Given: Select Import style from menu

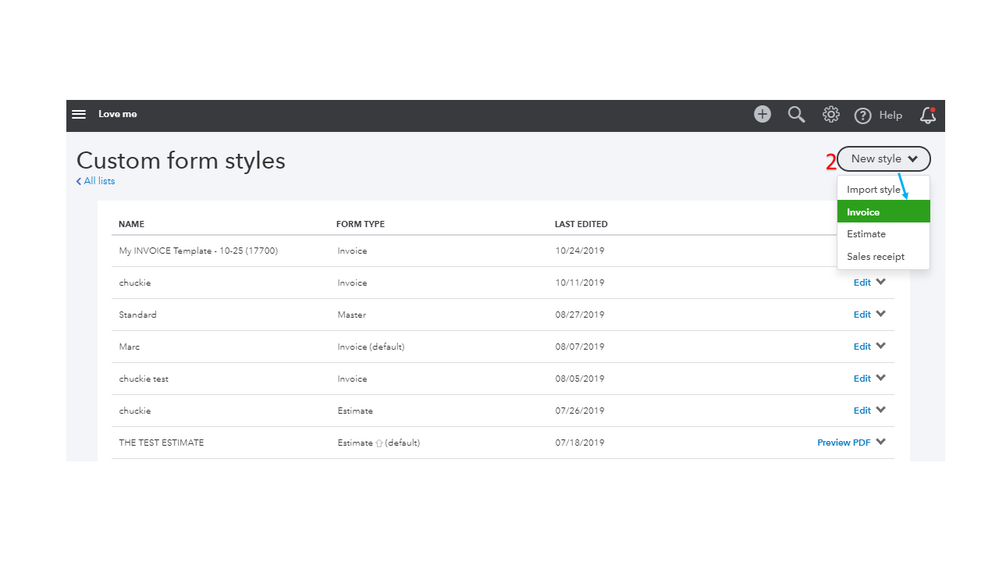Looking at the screenshot, I should pyautogui.click(x=873, y=190).
